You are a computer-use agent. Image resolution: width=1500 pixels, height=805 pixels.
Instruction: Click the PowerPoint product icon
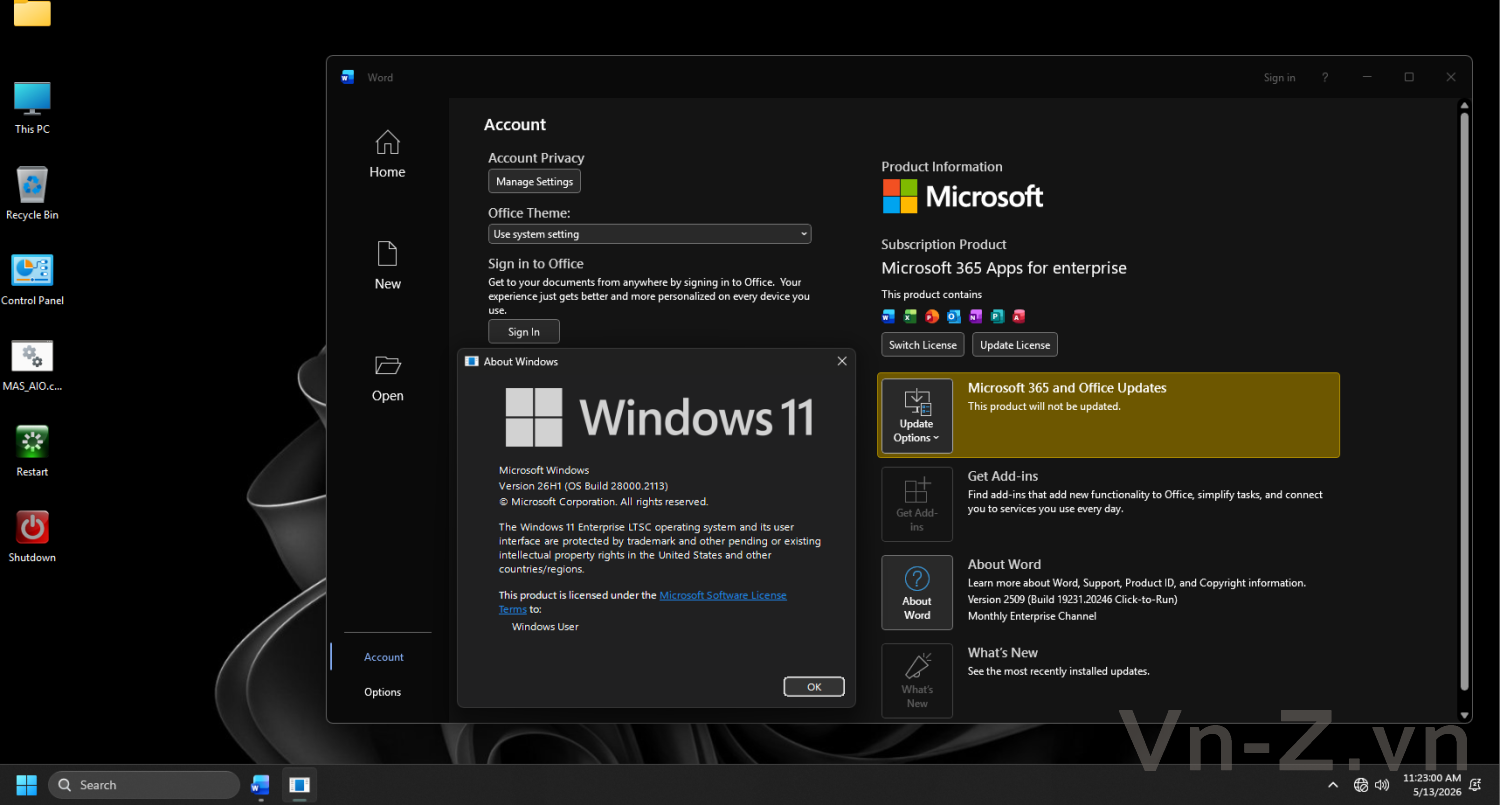point(932,317)
